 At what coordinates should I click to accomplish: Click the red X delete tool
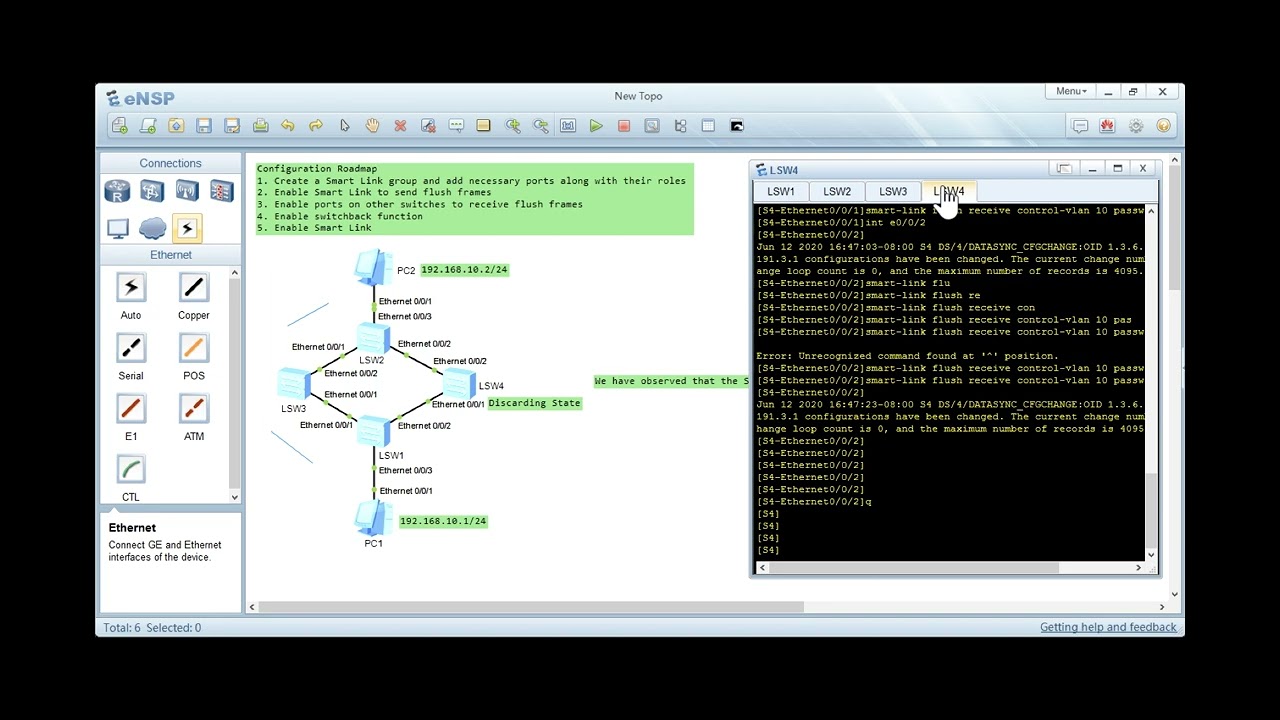click(400, 126)
